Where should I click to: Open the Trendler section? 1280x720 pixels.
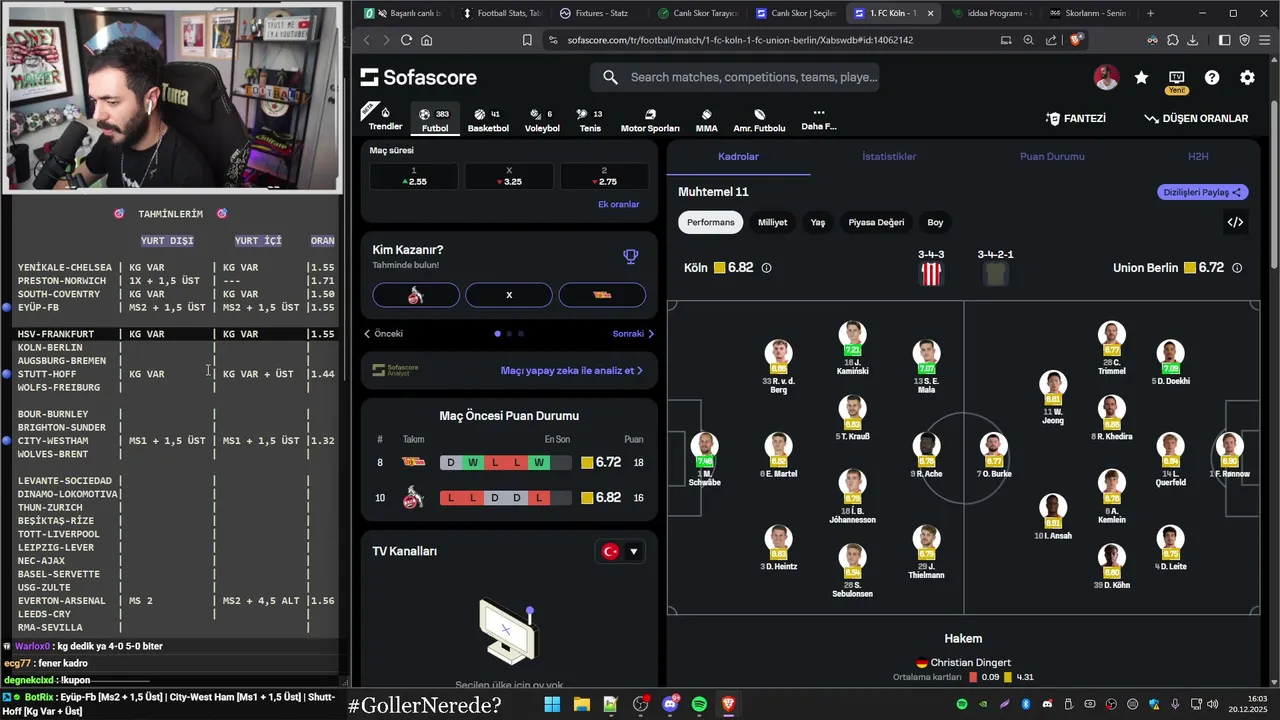pyautogui.click(x=385, y=117)
